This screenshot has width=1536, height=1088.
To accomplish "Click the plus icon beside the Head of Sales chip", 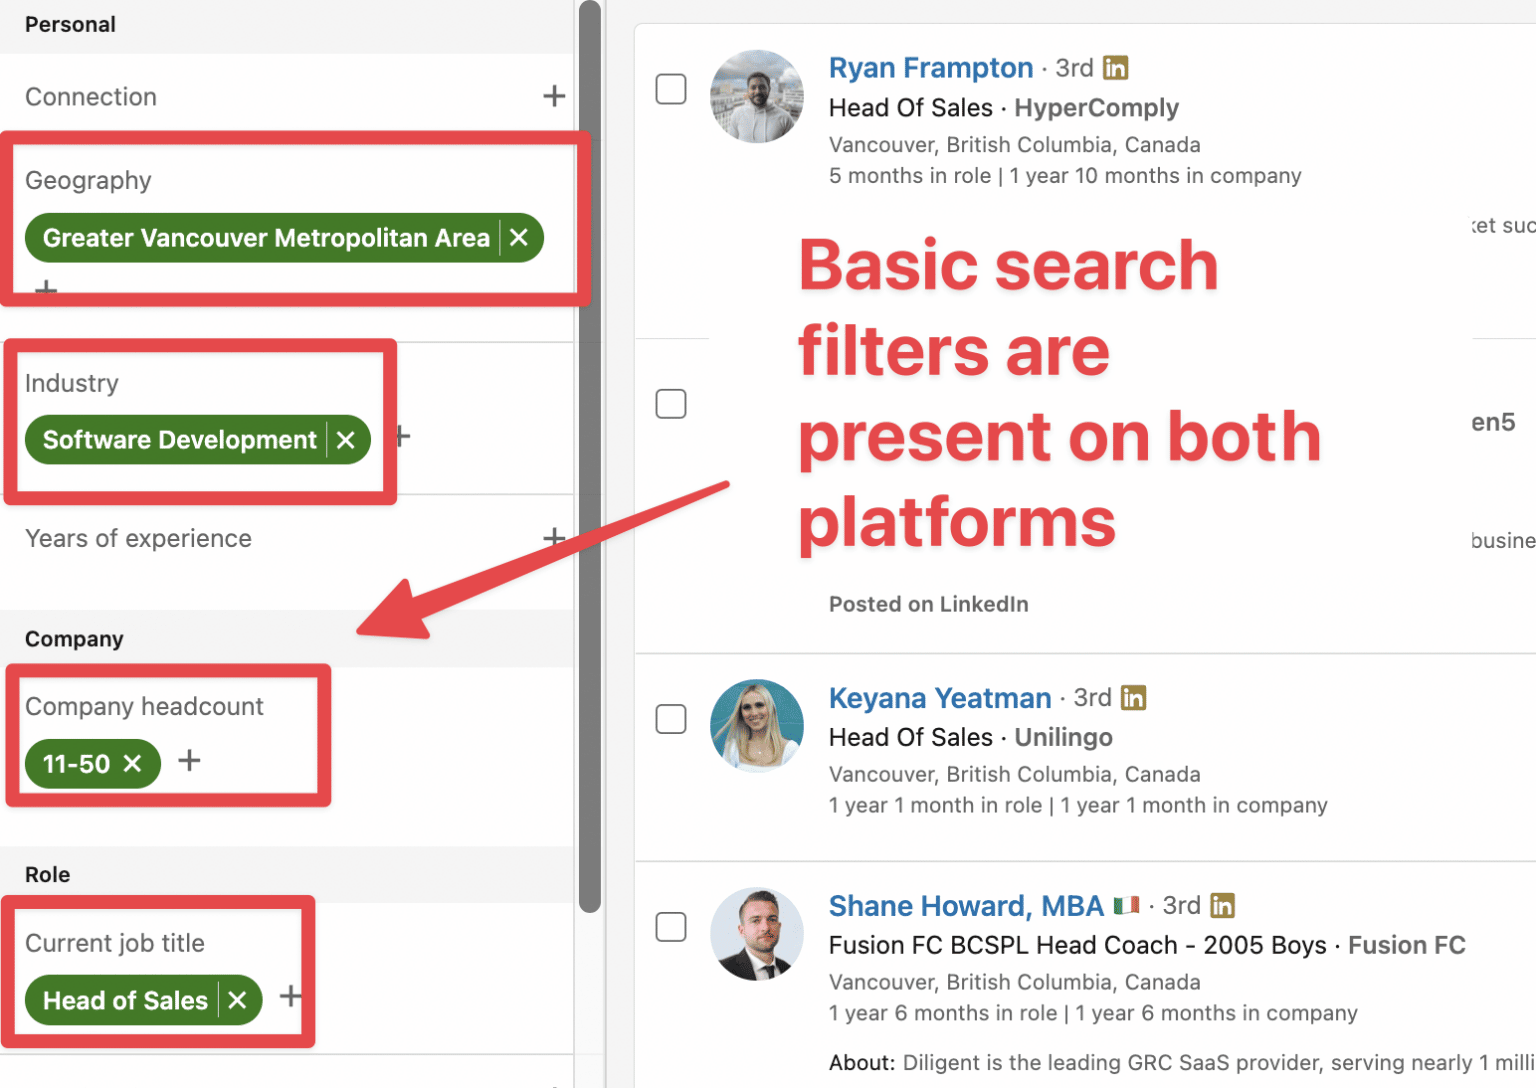I will pyautogui.click(x=291, y=996).
